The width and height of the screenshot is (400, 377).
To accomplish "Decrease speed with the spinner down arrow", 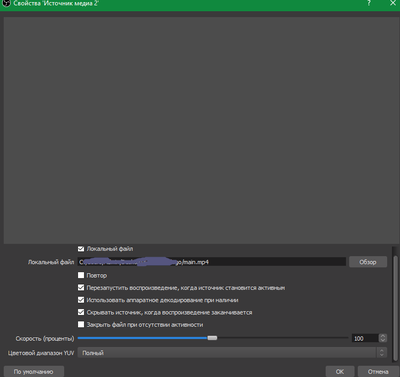I will point(383,340).
